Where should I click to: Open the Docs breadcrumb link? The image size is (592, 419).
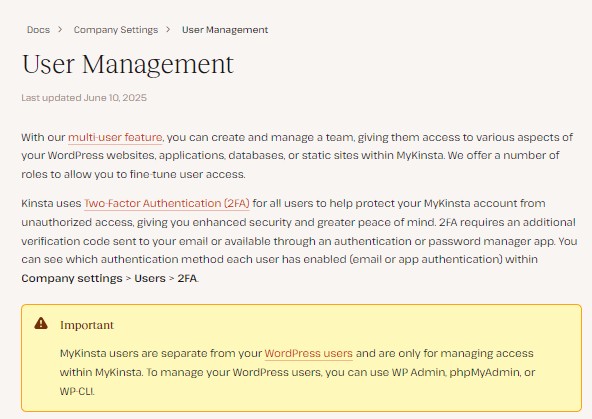pyautogui.click(x=39, y=30)
